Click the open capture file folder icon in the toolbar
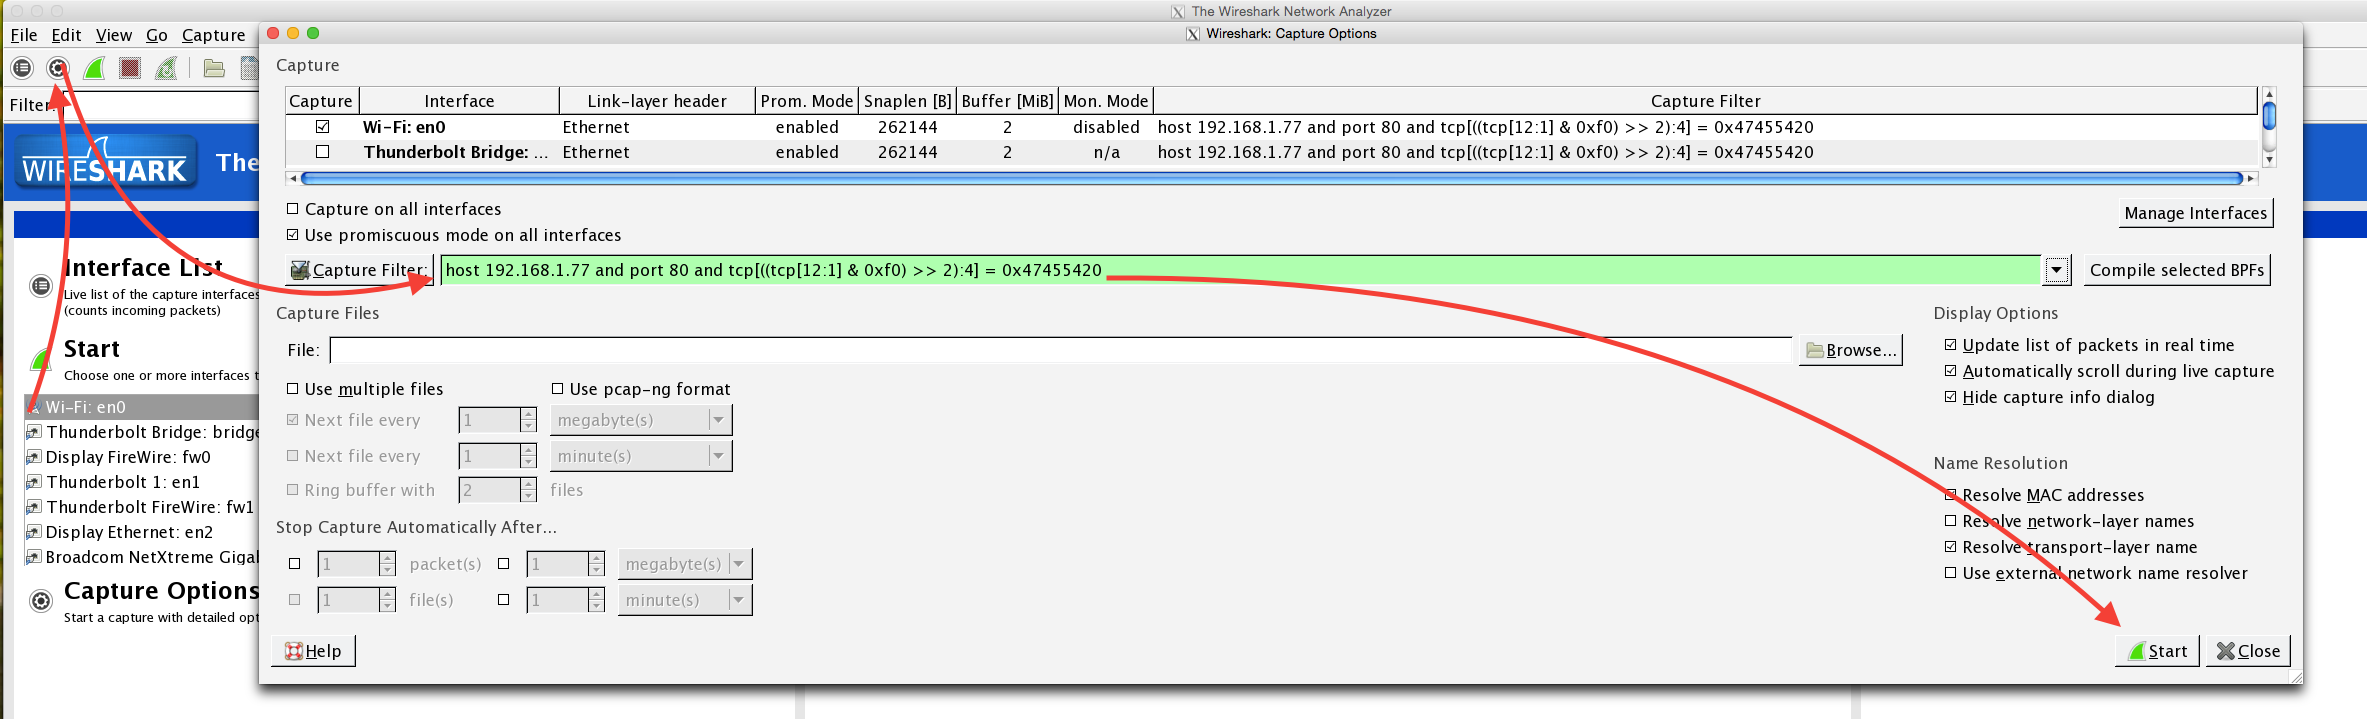 214,68
